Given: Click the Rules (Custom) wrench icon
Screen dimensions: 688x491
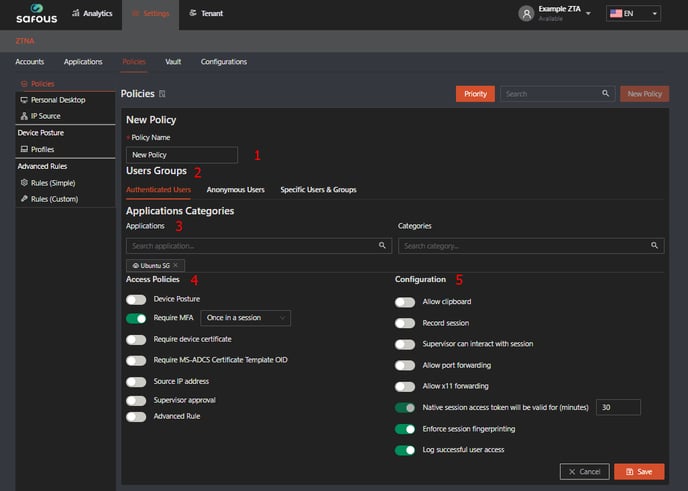Looking at the screenshot, I should point(24,199).
